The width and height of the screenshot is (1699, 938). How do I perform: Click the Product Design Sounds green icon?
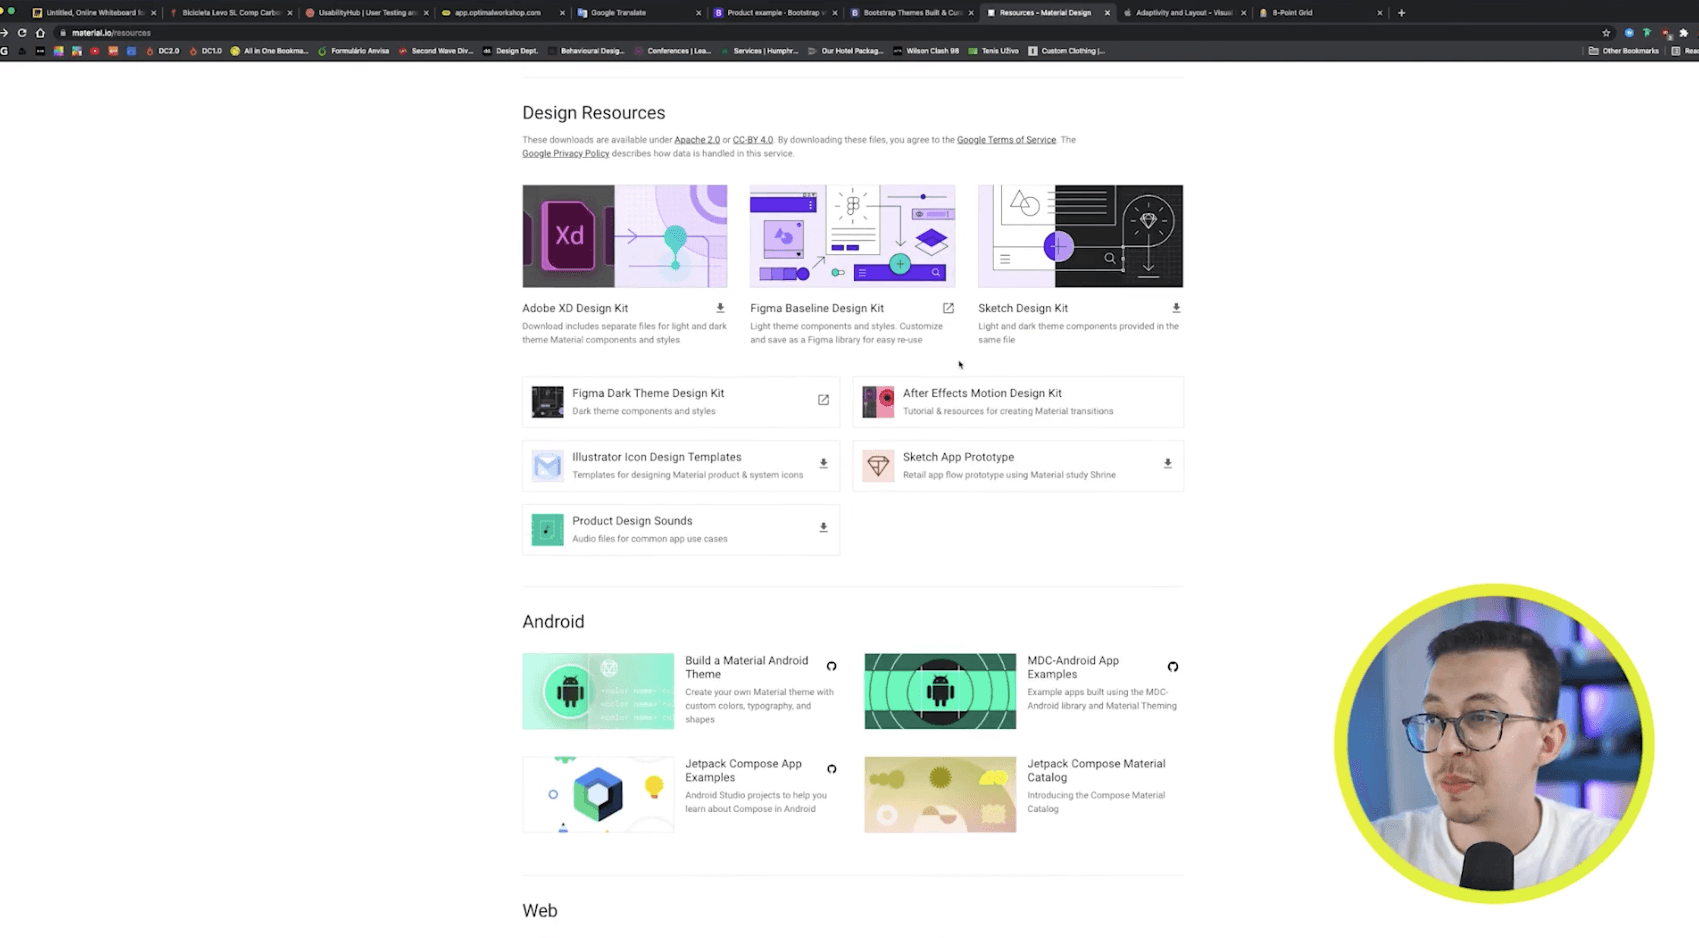(547, 530)
